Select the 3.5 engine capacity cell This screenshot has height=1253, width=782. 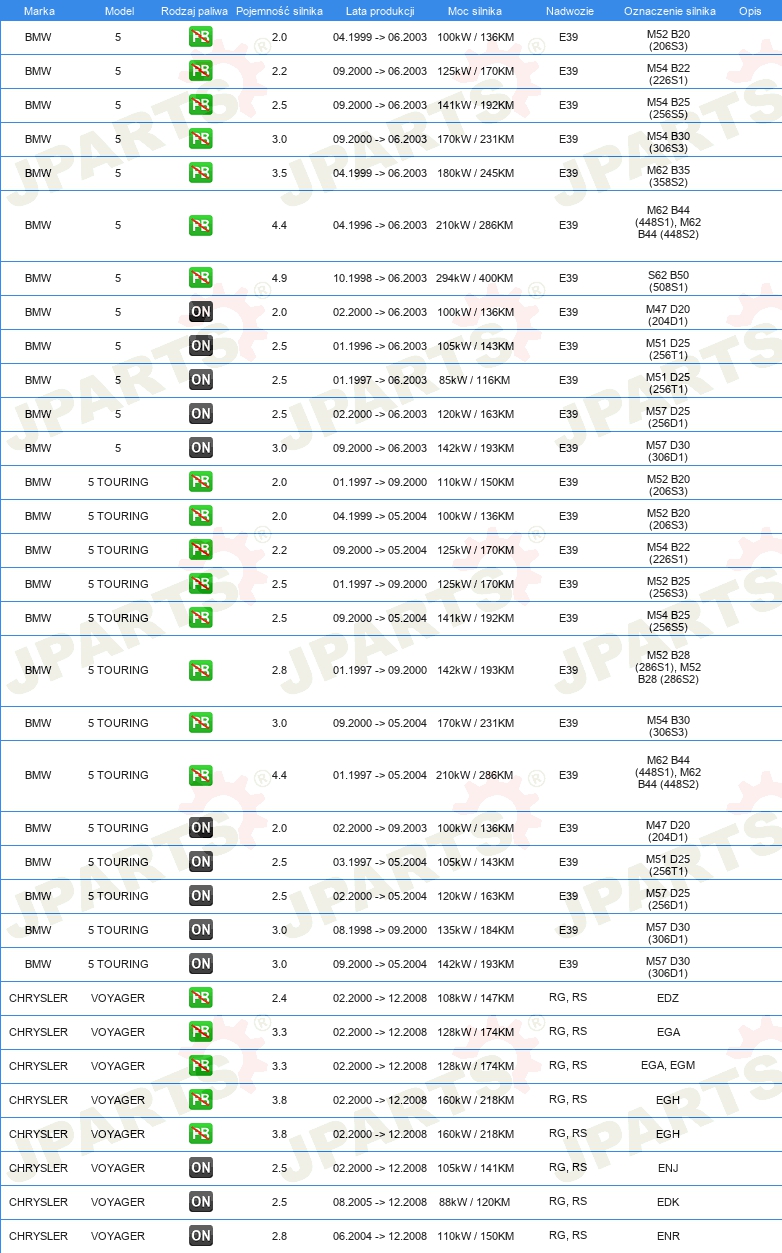(279, 173)
